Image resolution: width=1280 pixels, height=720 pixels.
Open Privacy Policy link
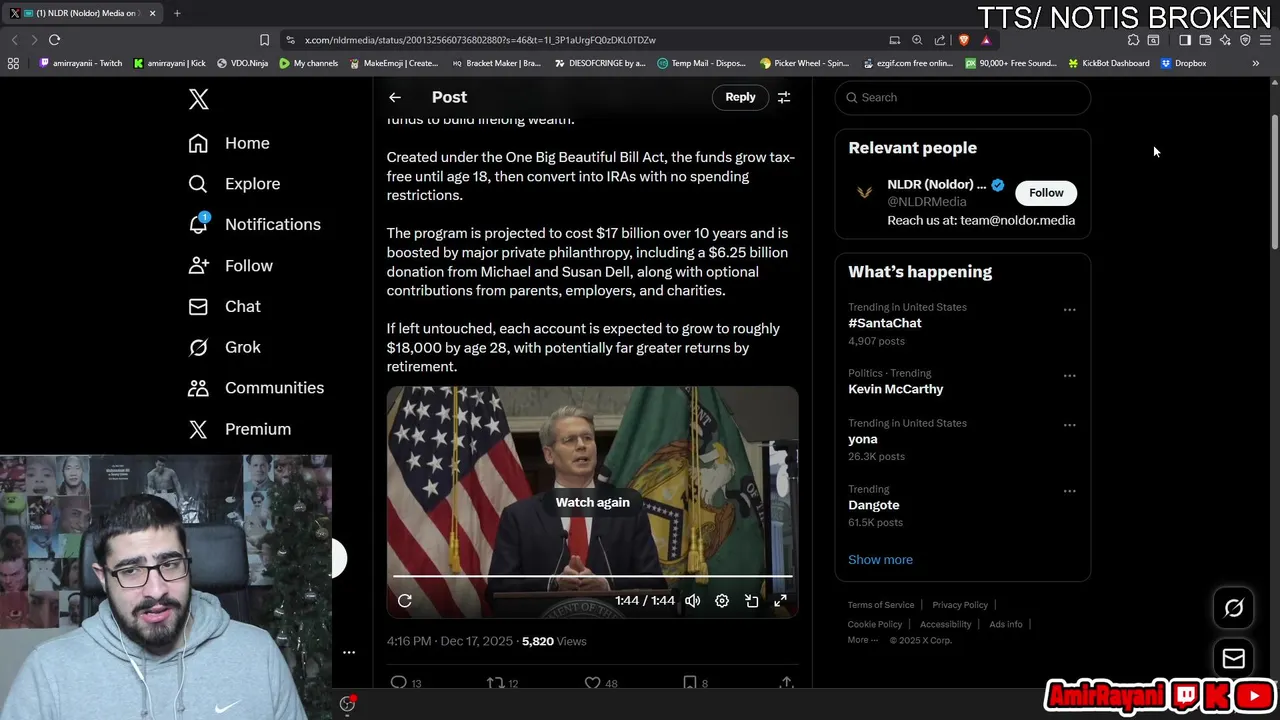960,605
